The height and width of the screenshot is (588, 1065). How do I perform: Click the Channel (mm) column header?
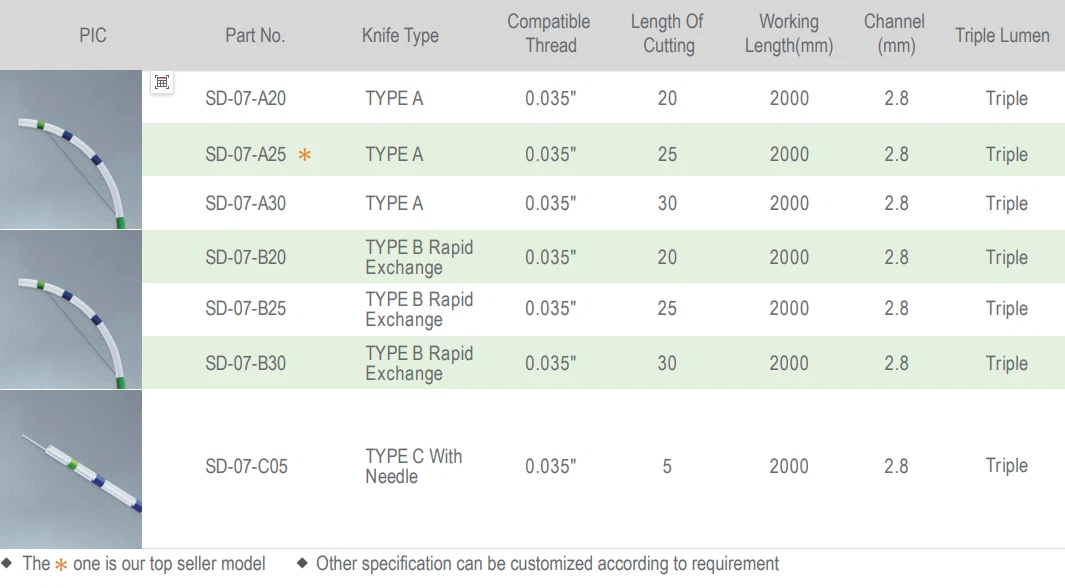(896, 34)
